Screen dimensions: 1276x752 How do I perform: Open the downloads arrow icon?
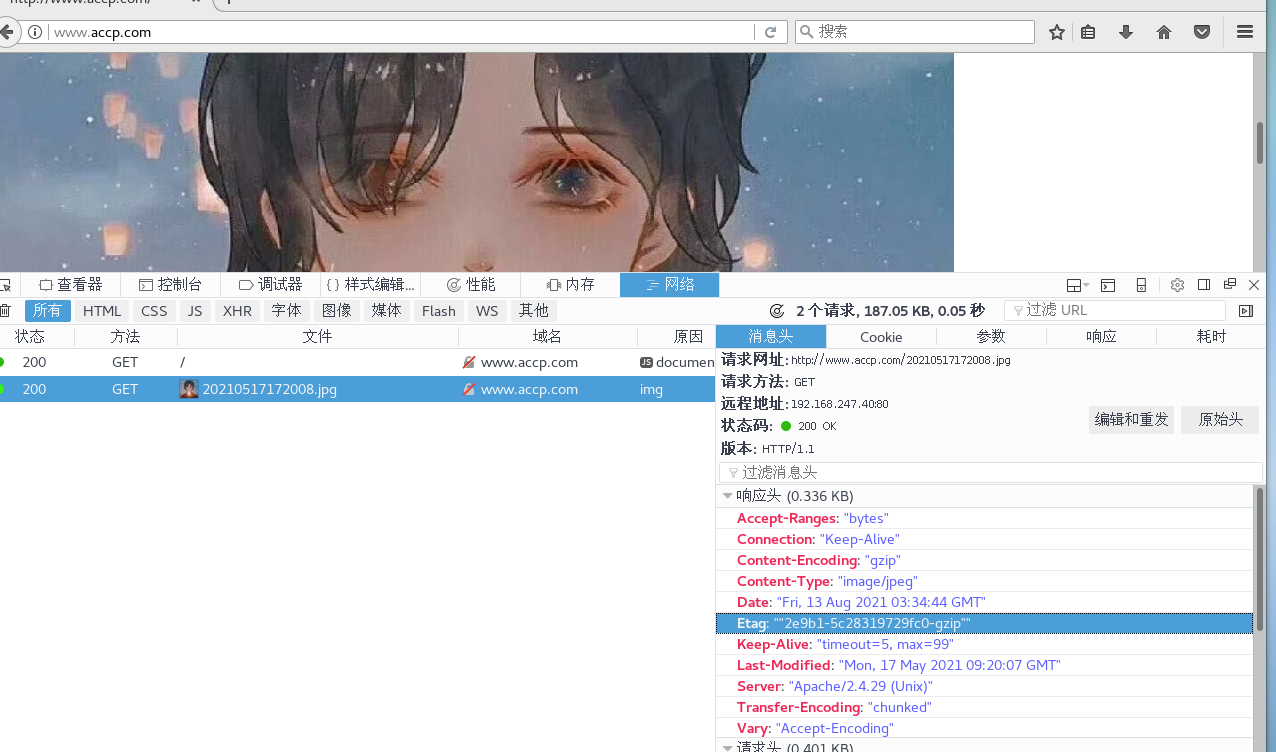point(1126,32)
